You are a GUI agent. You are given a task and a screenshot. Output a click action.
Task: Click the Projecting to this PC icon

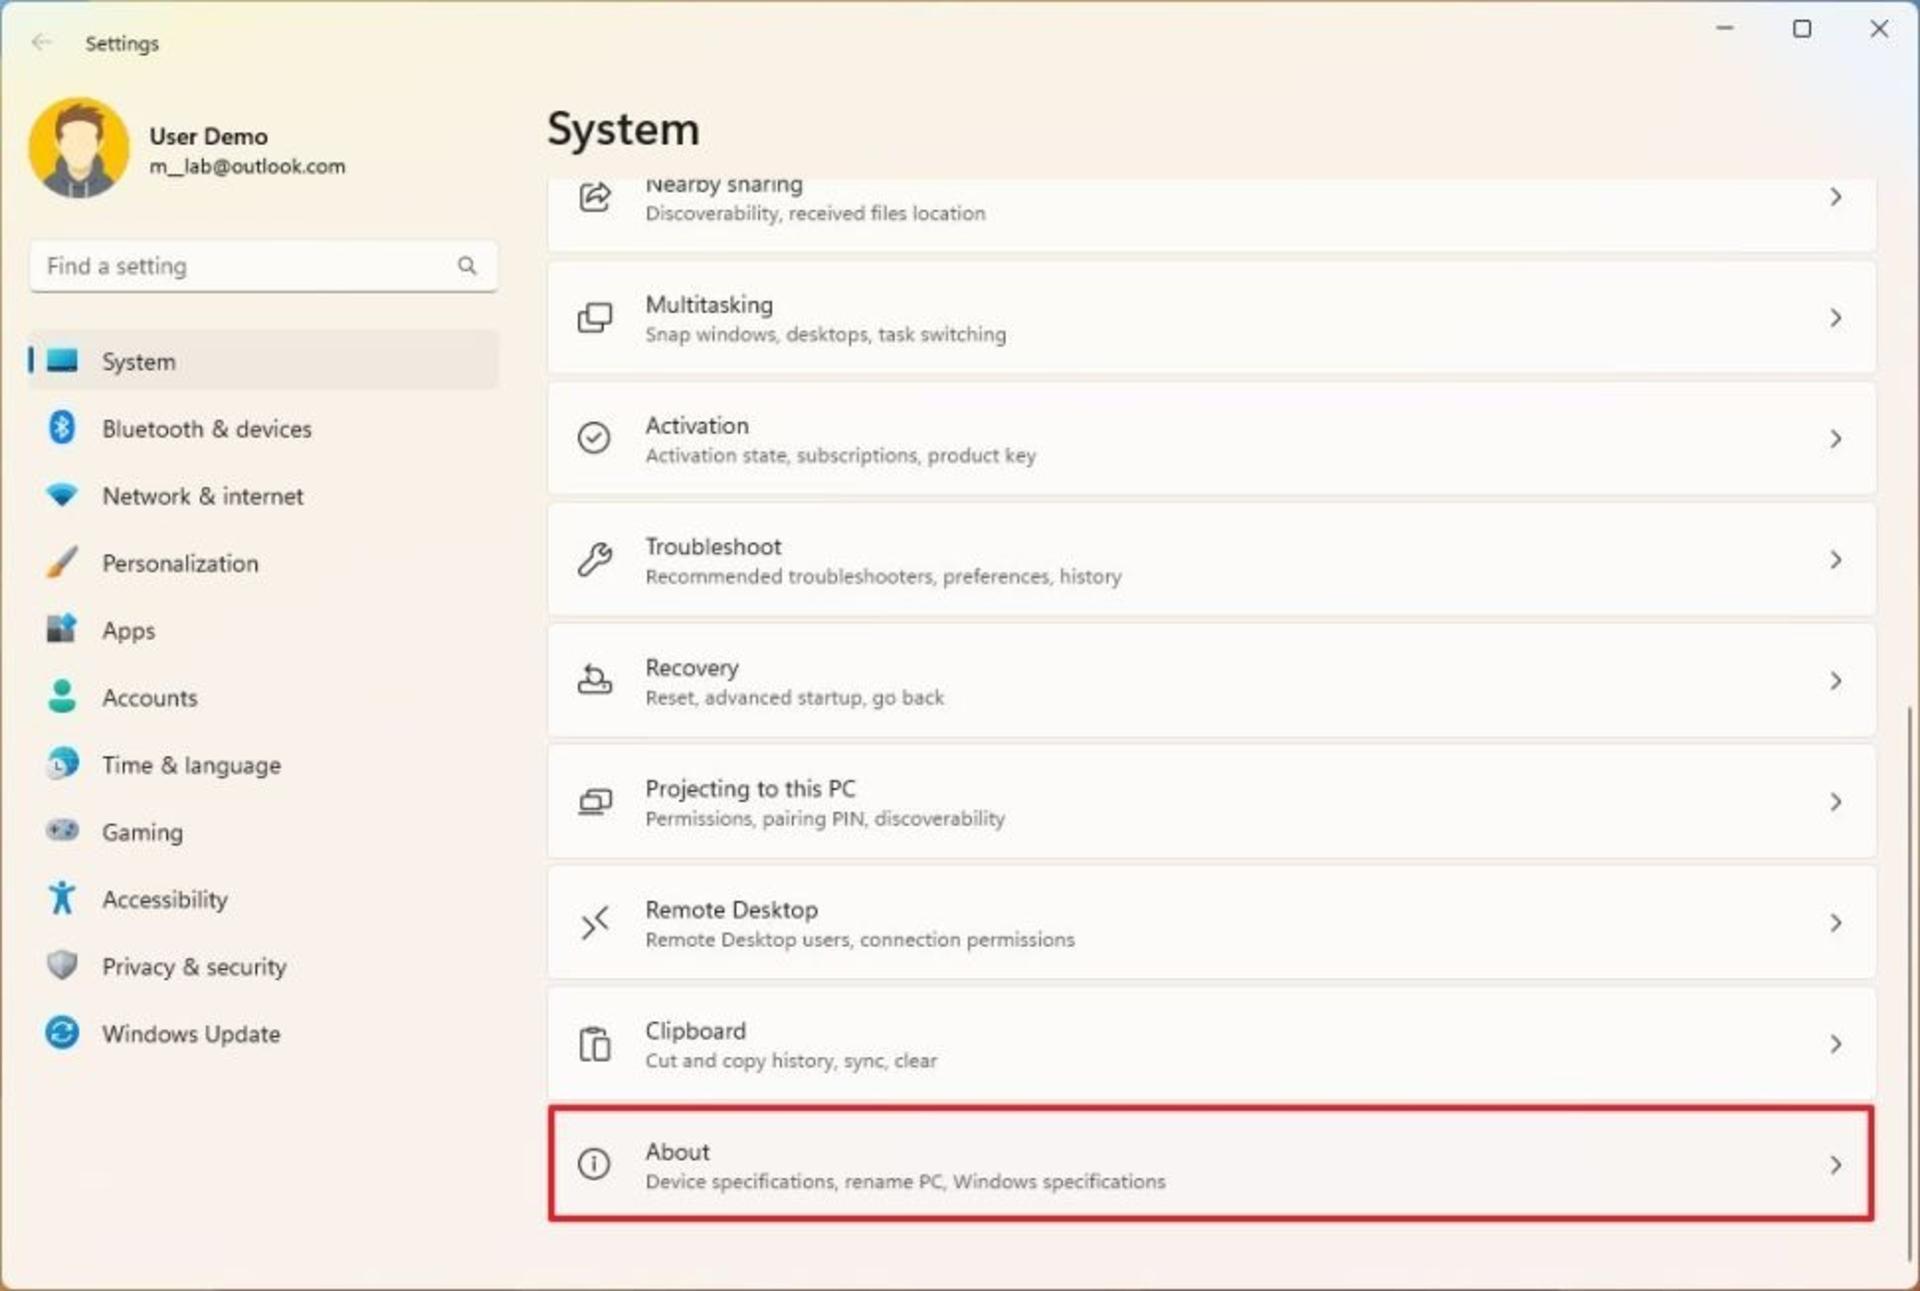click(x=595, y=802)
